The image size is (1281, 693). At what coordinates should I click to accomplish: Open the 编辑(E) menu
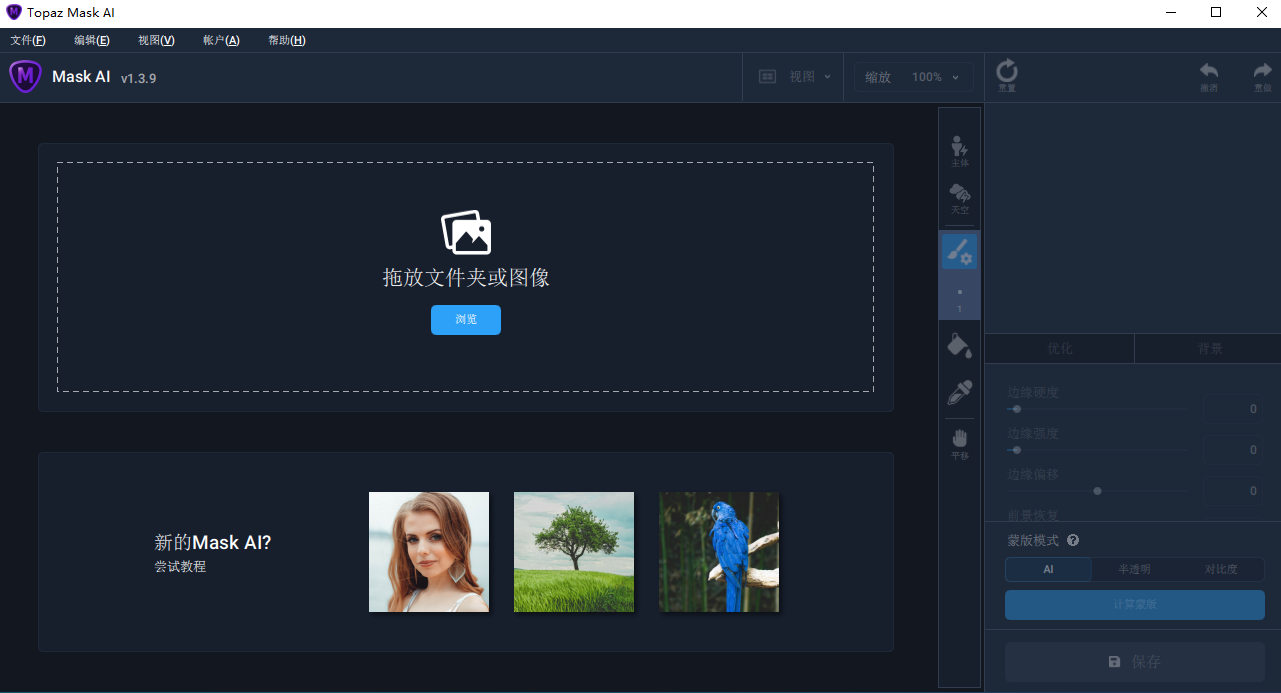92,40
